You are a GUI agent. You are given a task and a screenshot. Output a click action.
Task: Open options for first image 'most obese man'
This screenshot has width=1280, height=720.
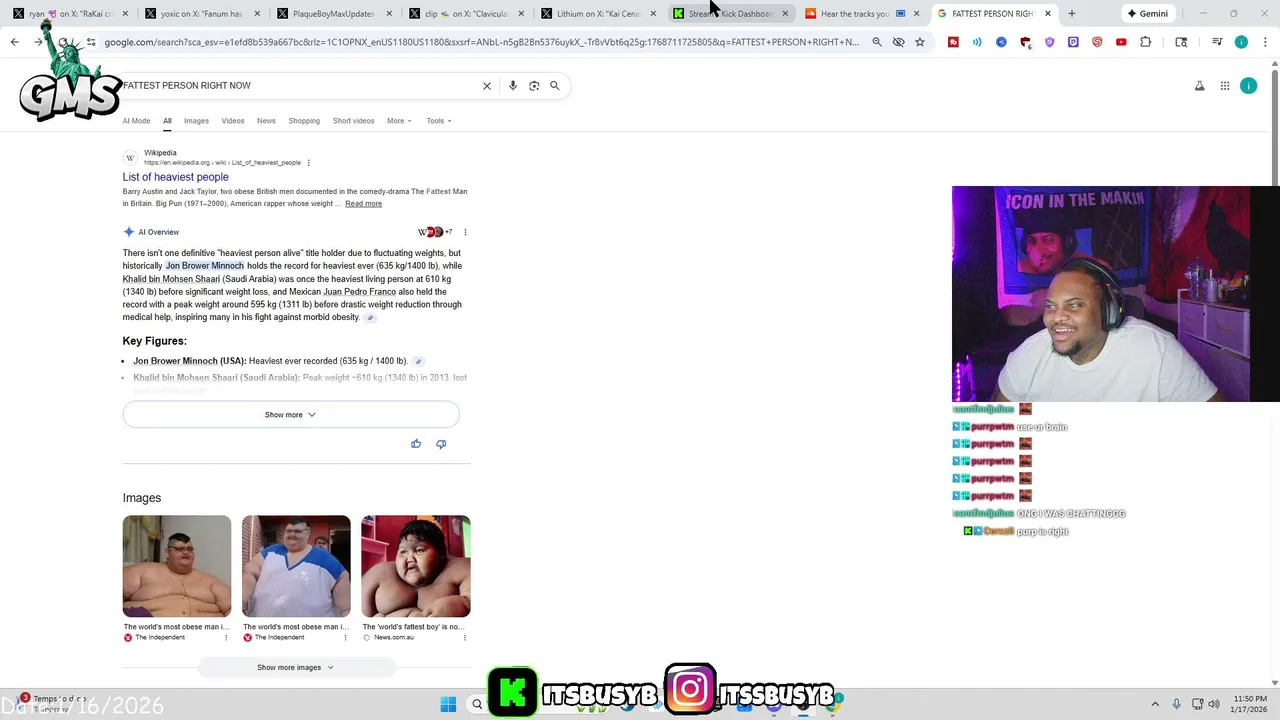point(226,637)
